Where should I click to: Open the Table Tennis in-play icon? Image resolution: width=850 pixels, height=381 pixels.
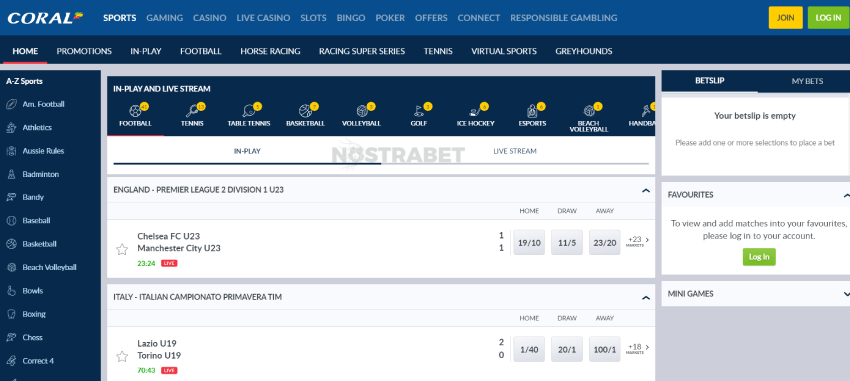[249, 115]
